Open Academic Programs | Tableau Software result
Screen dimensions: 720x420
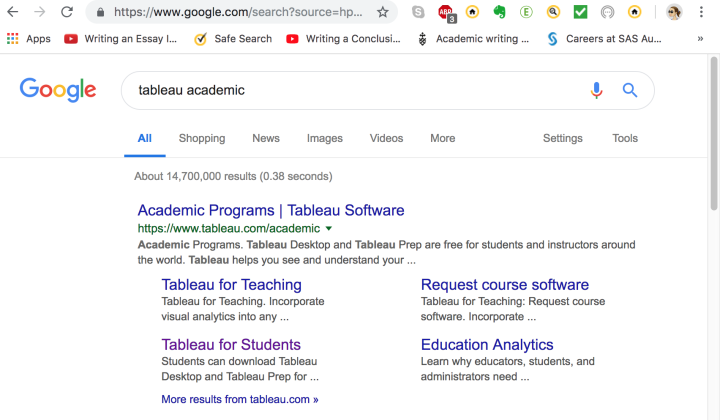pyautogui.click(x=271, y=210)
